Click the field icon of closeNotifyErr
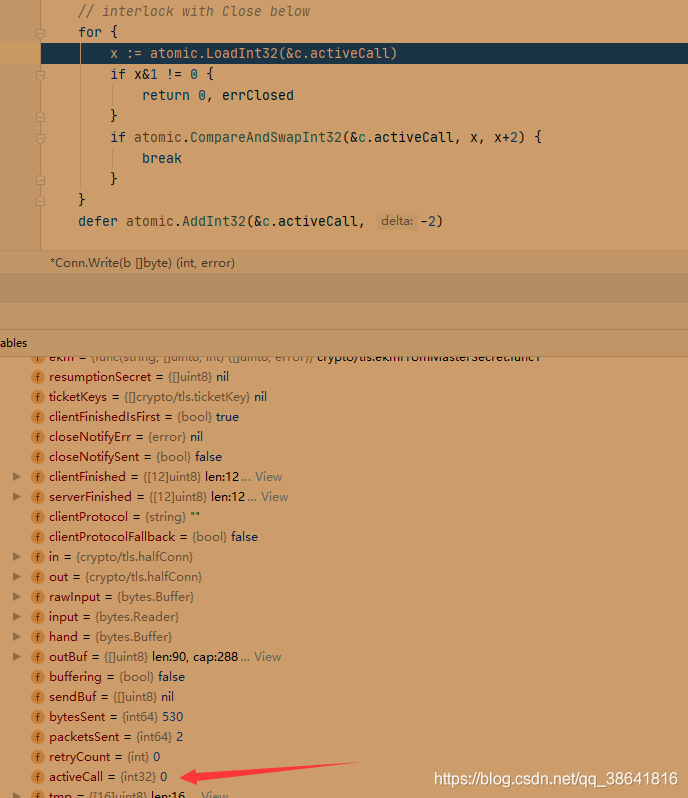Image resolution: width=688 pixels, height=798 pixels. [38, 437]
